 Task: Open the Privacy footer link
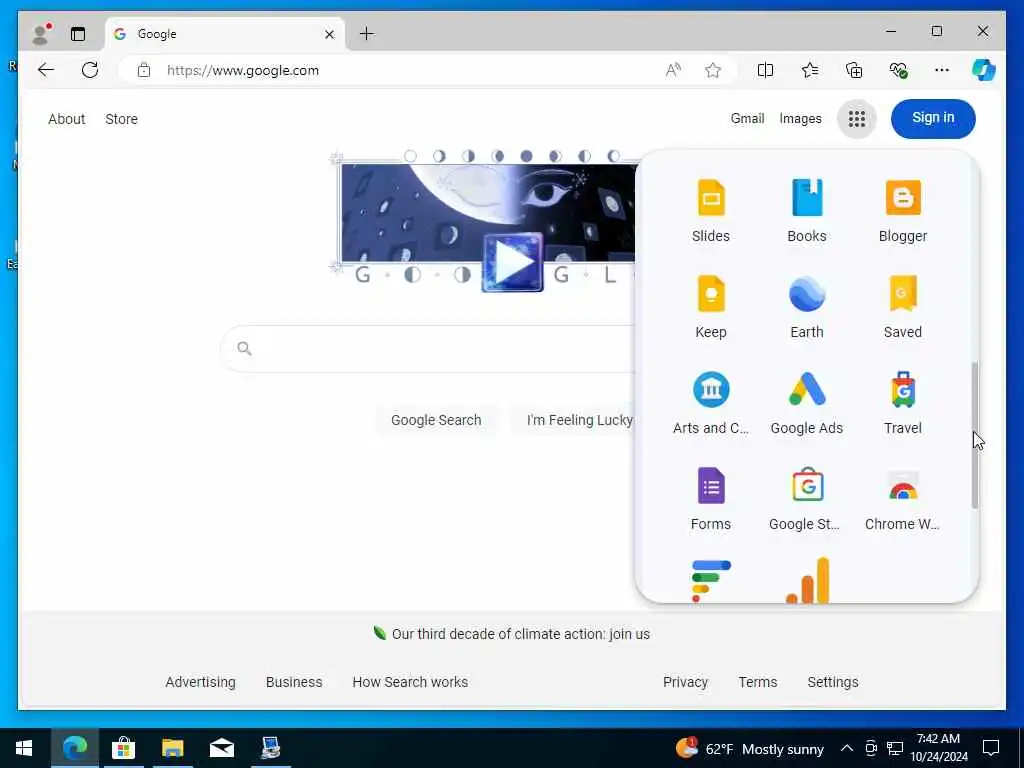click(685, 682)
